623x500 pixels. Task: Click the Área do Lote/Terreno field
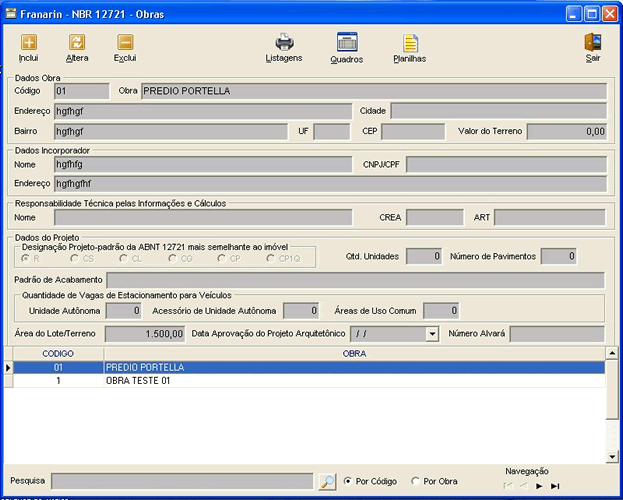point(145,334)
